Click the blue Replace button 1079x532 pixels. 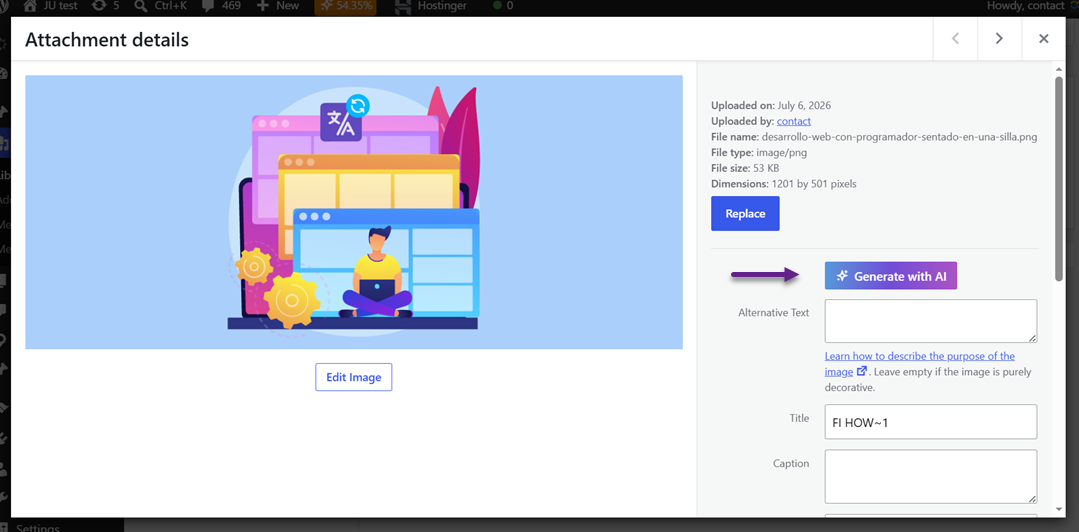pos(745,213)
